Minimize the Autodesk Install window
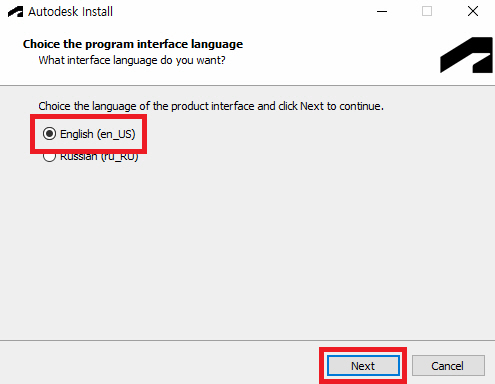This screenshot has width=495, height=384. tap(382, 11)
